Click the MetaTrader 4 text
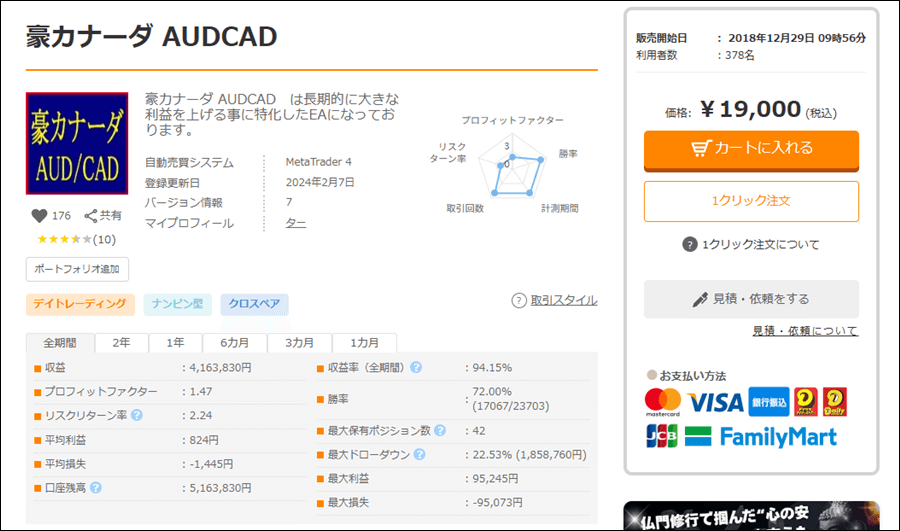Viewport: 900px width, 531px height. click(319, 162)
